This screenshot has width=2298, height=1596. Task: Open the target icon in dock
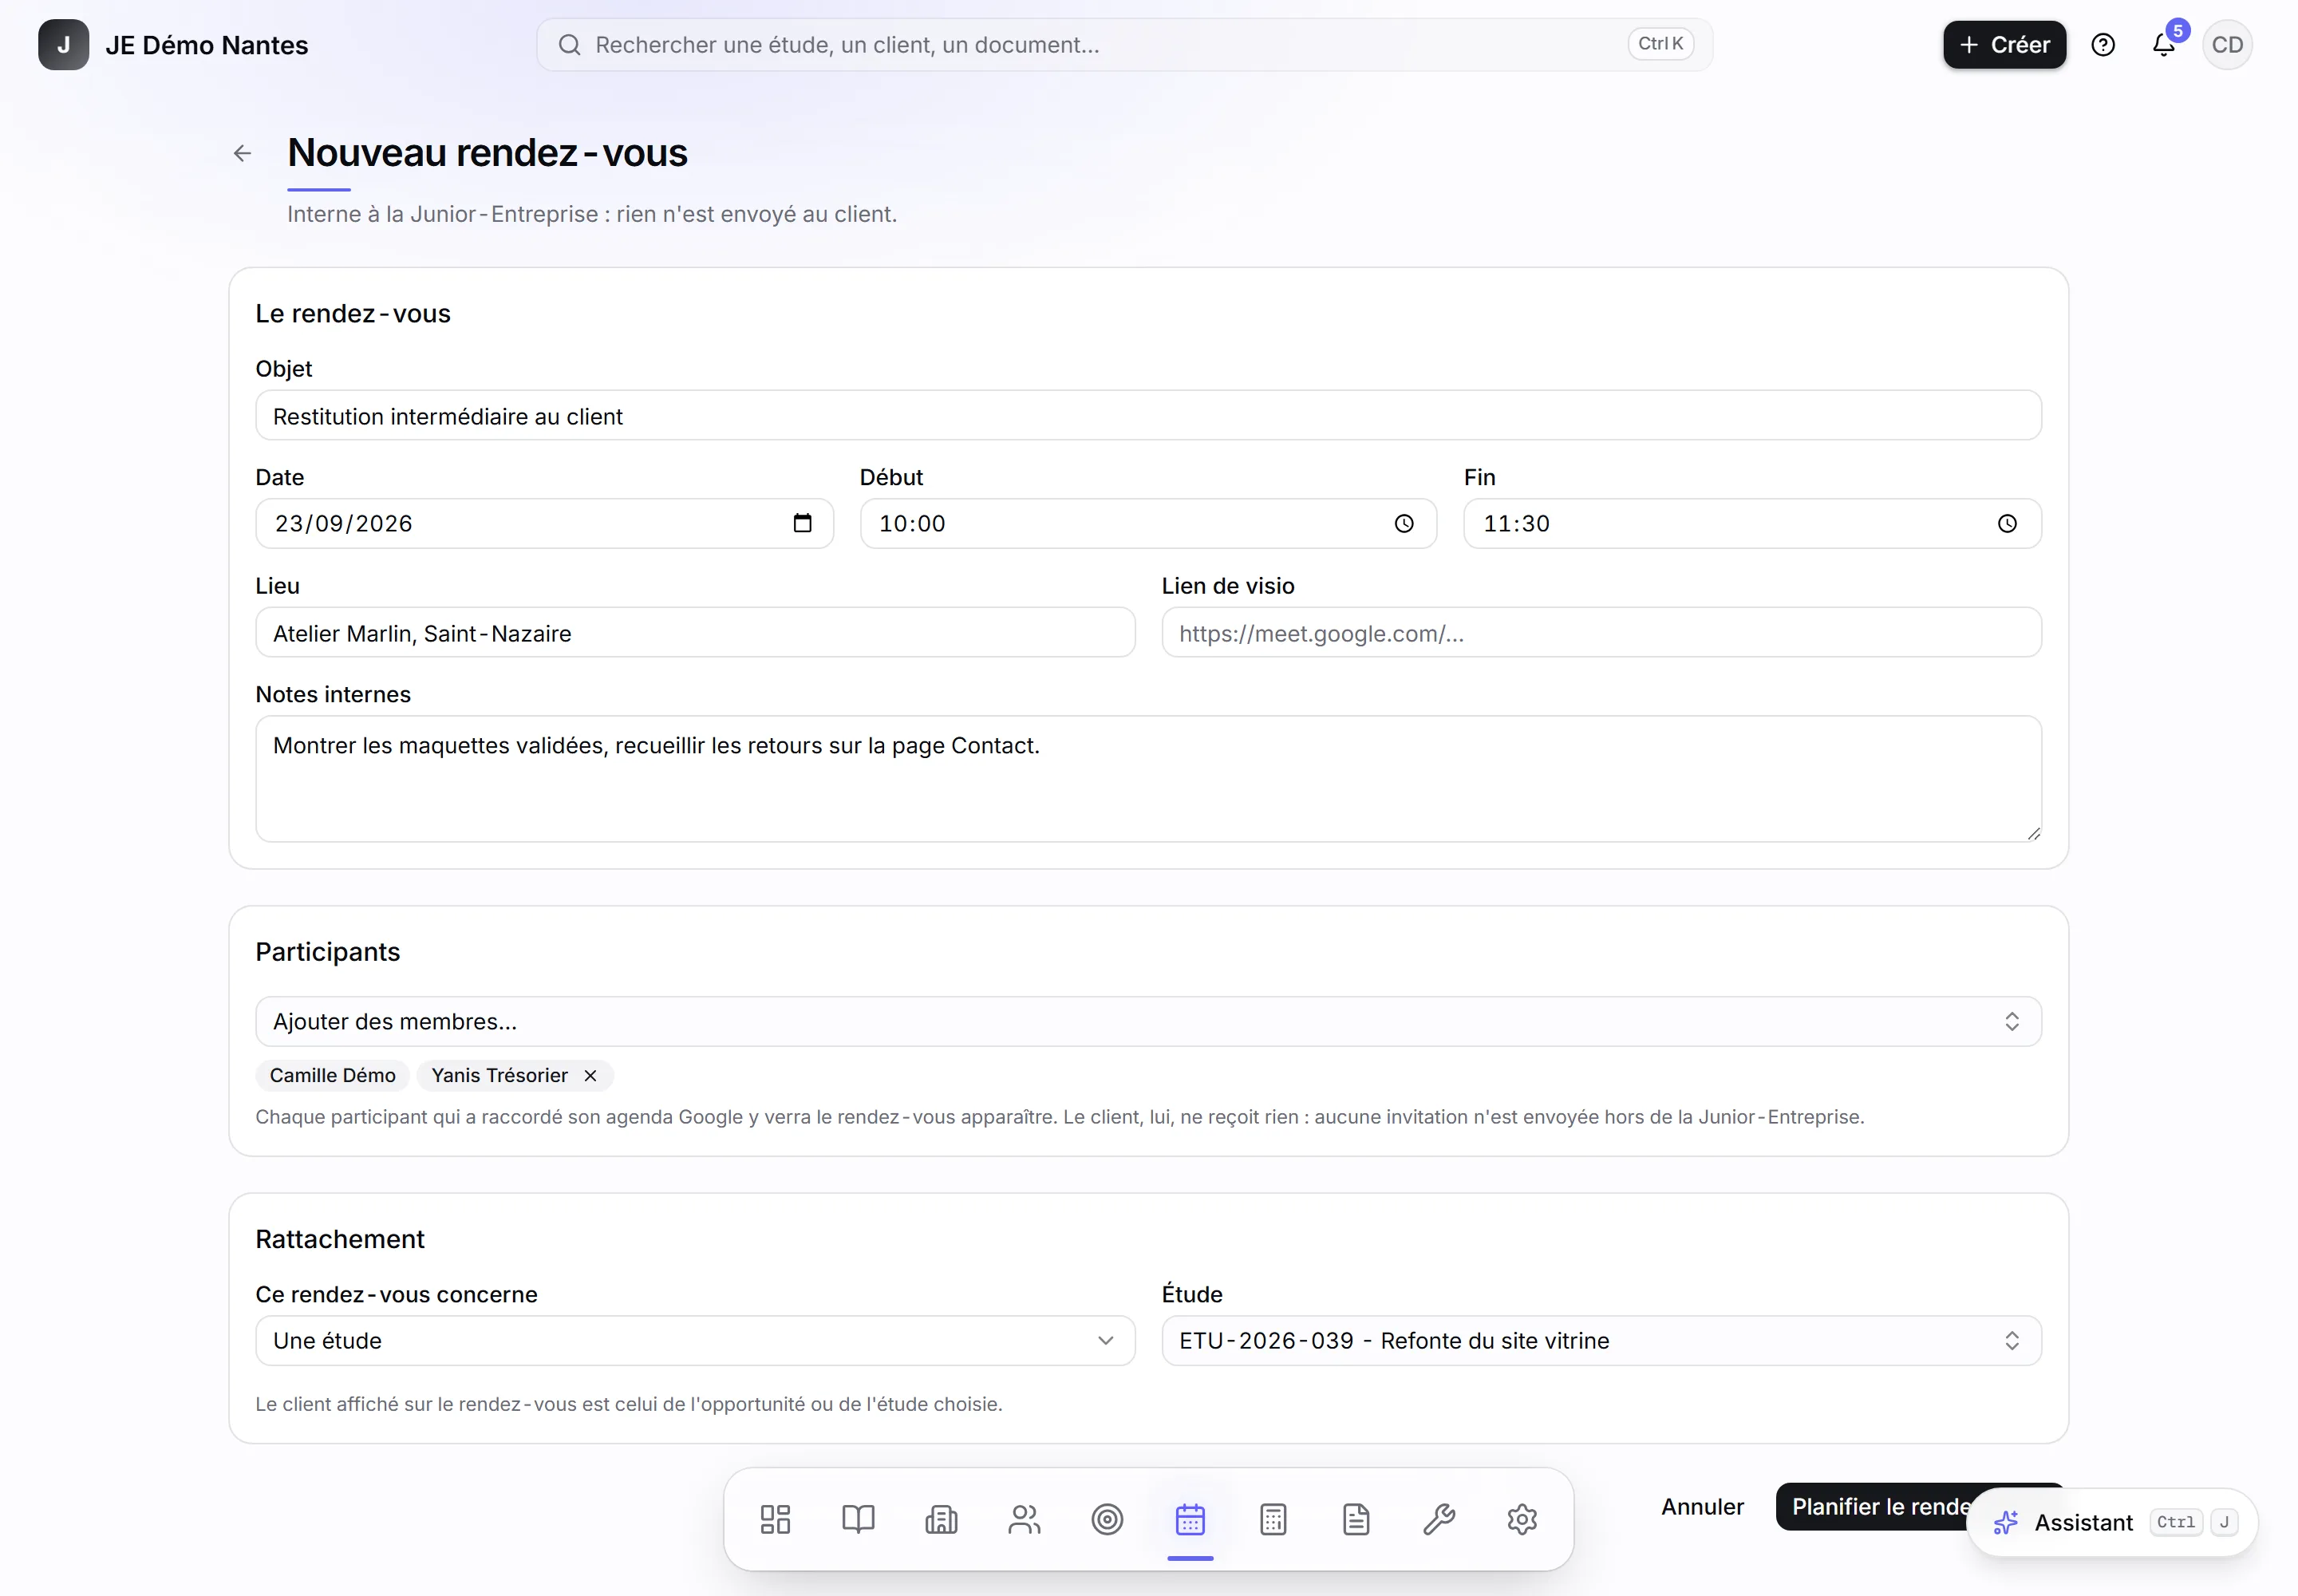(1107, 1520)
